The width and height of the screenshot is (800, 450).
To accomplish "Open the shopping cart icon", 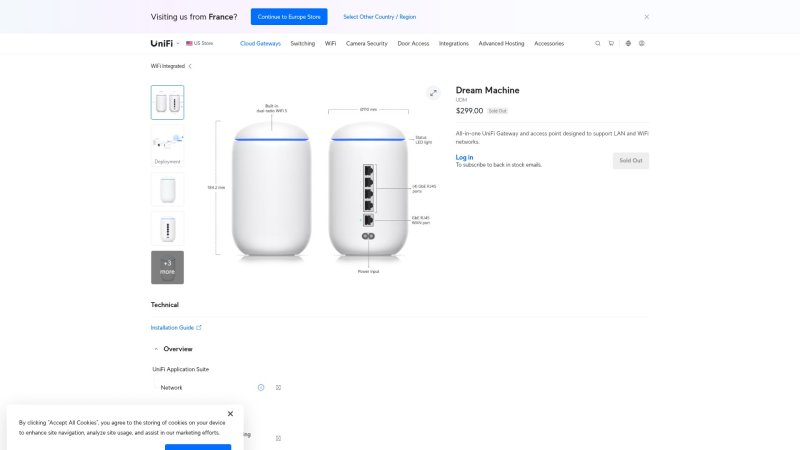I will click(611, 43).
